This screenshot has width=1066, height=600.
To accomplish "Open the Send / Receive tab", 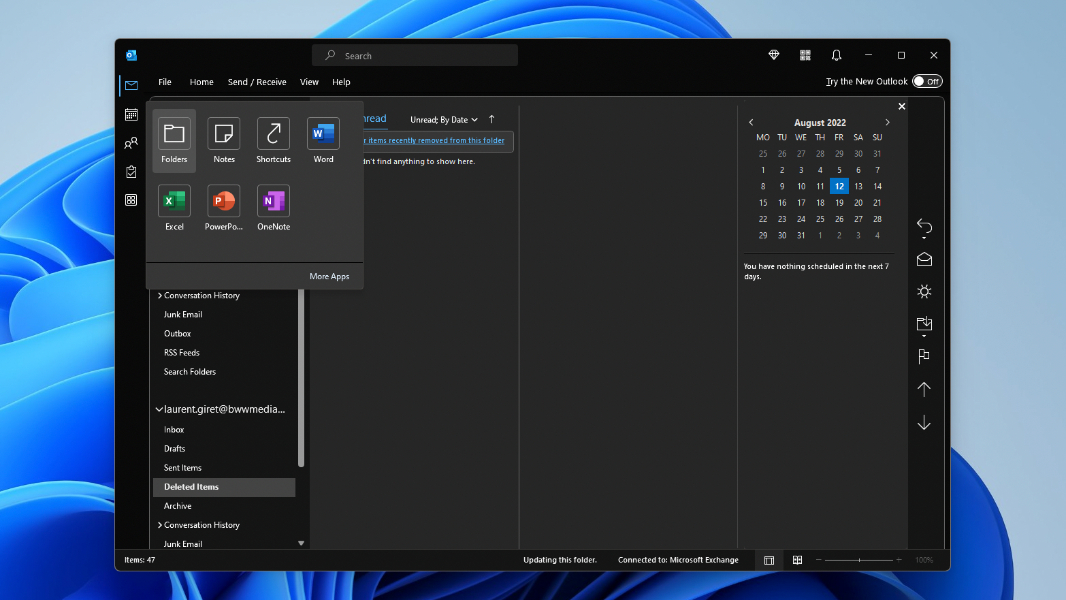I will [x=257, y=82].
